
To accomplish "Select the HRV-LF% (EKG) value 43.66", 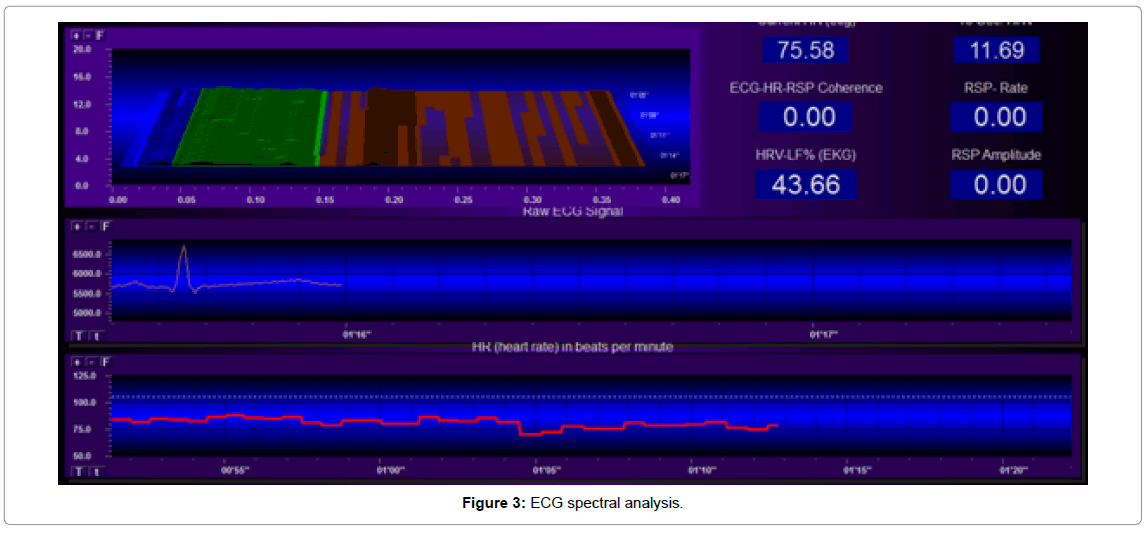I will (x=805, y=184).
